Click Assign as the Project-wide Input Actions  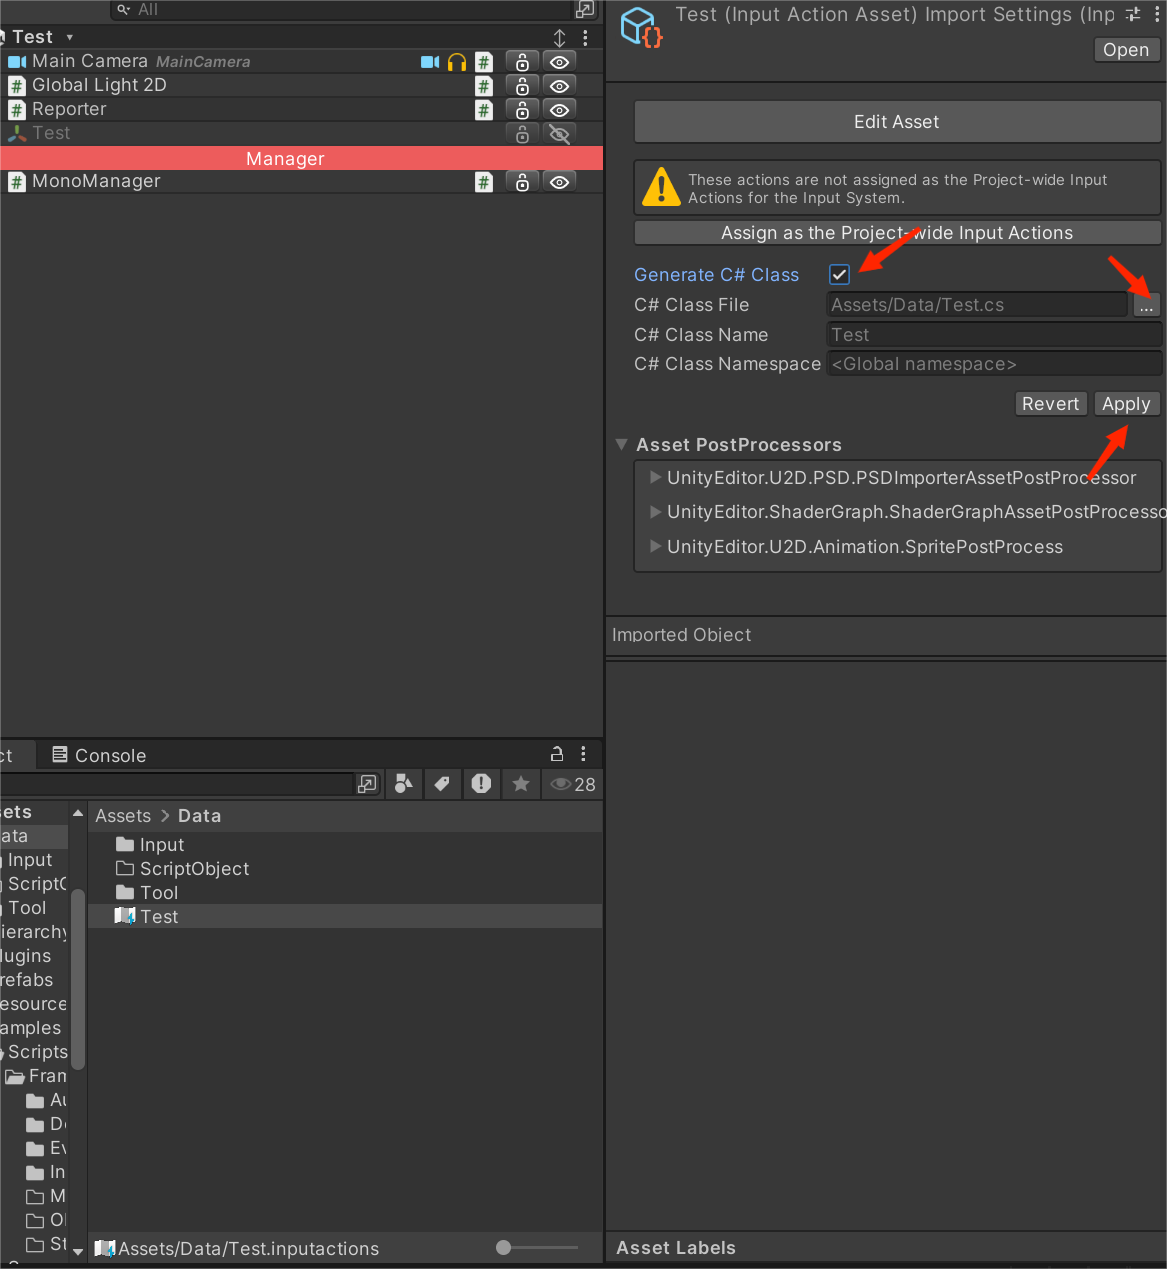click(897, 233)
